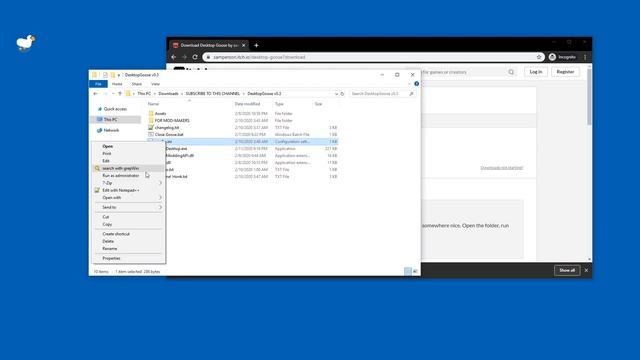Click the Help icon in the Explorer ribbon
640x360 pixels.
click(416, 84)
